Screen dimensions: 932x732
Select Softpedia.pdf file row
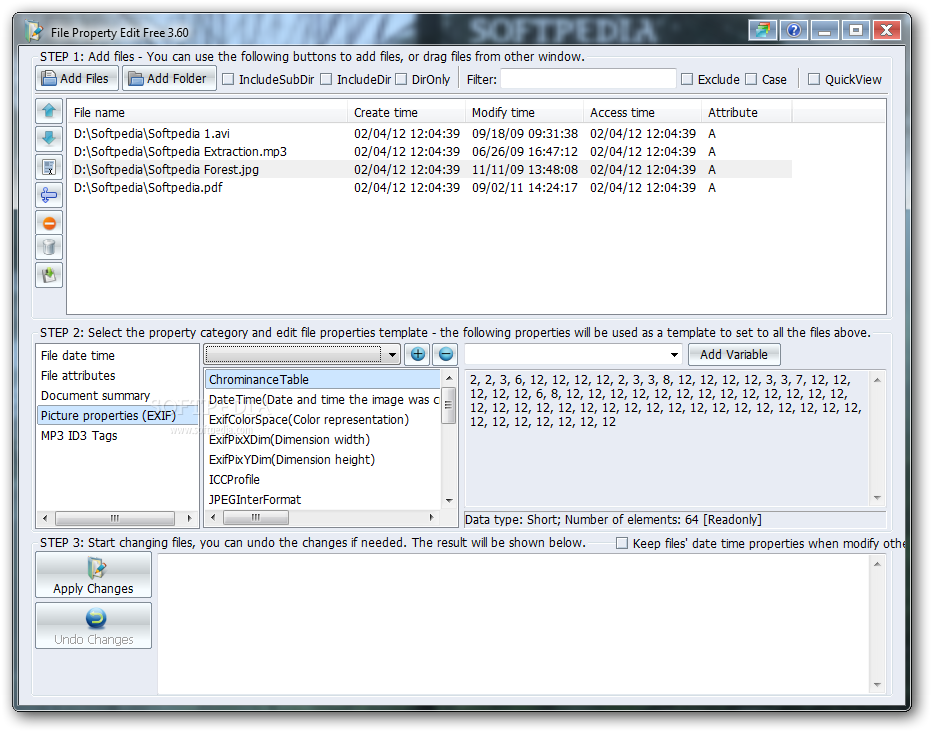(x=432, y=187)
